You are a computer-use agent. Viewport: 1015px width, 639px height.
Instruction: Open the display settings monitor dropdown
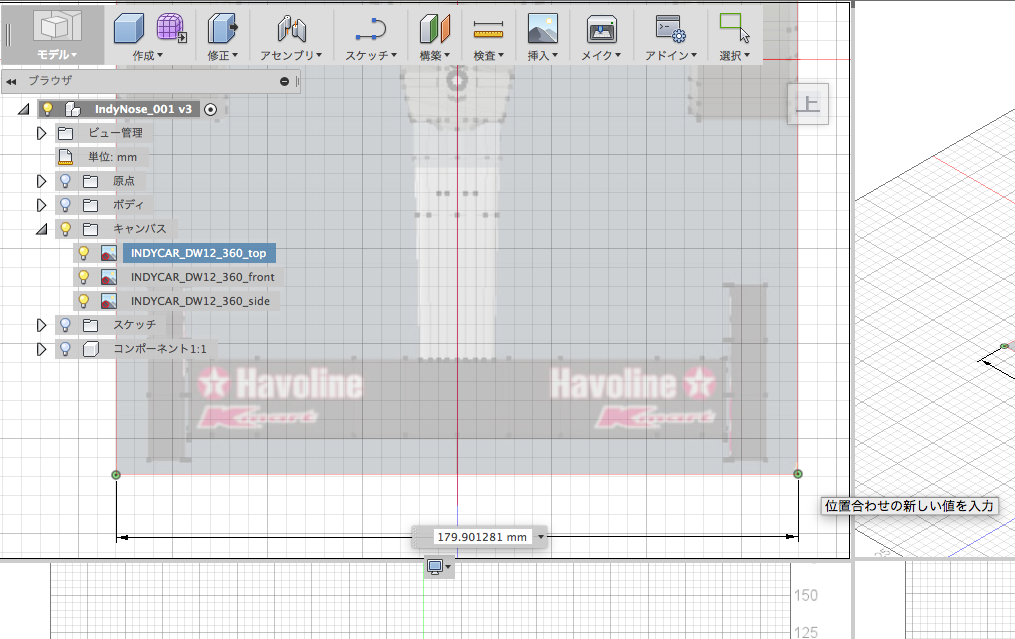click(x=439, y=568)
